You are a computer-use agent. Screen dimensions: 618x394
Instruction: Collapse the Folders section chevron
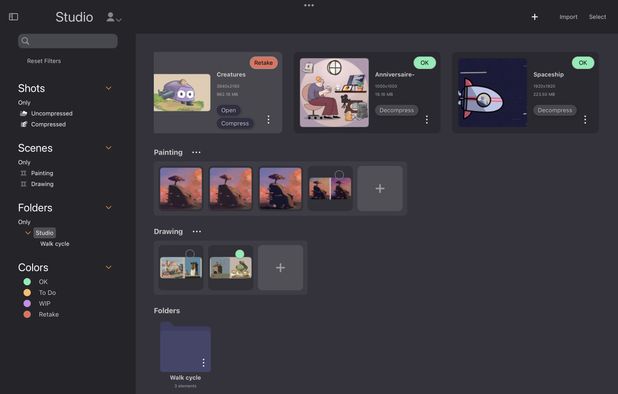point(109,208)
